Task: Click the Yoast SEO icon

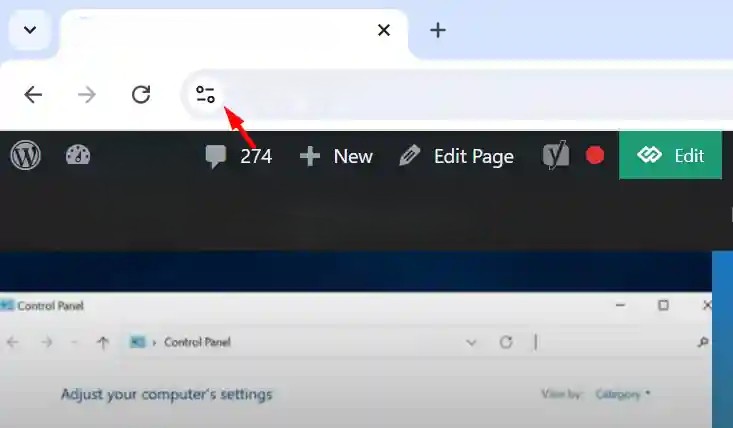Action: [x=556, y=155]
